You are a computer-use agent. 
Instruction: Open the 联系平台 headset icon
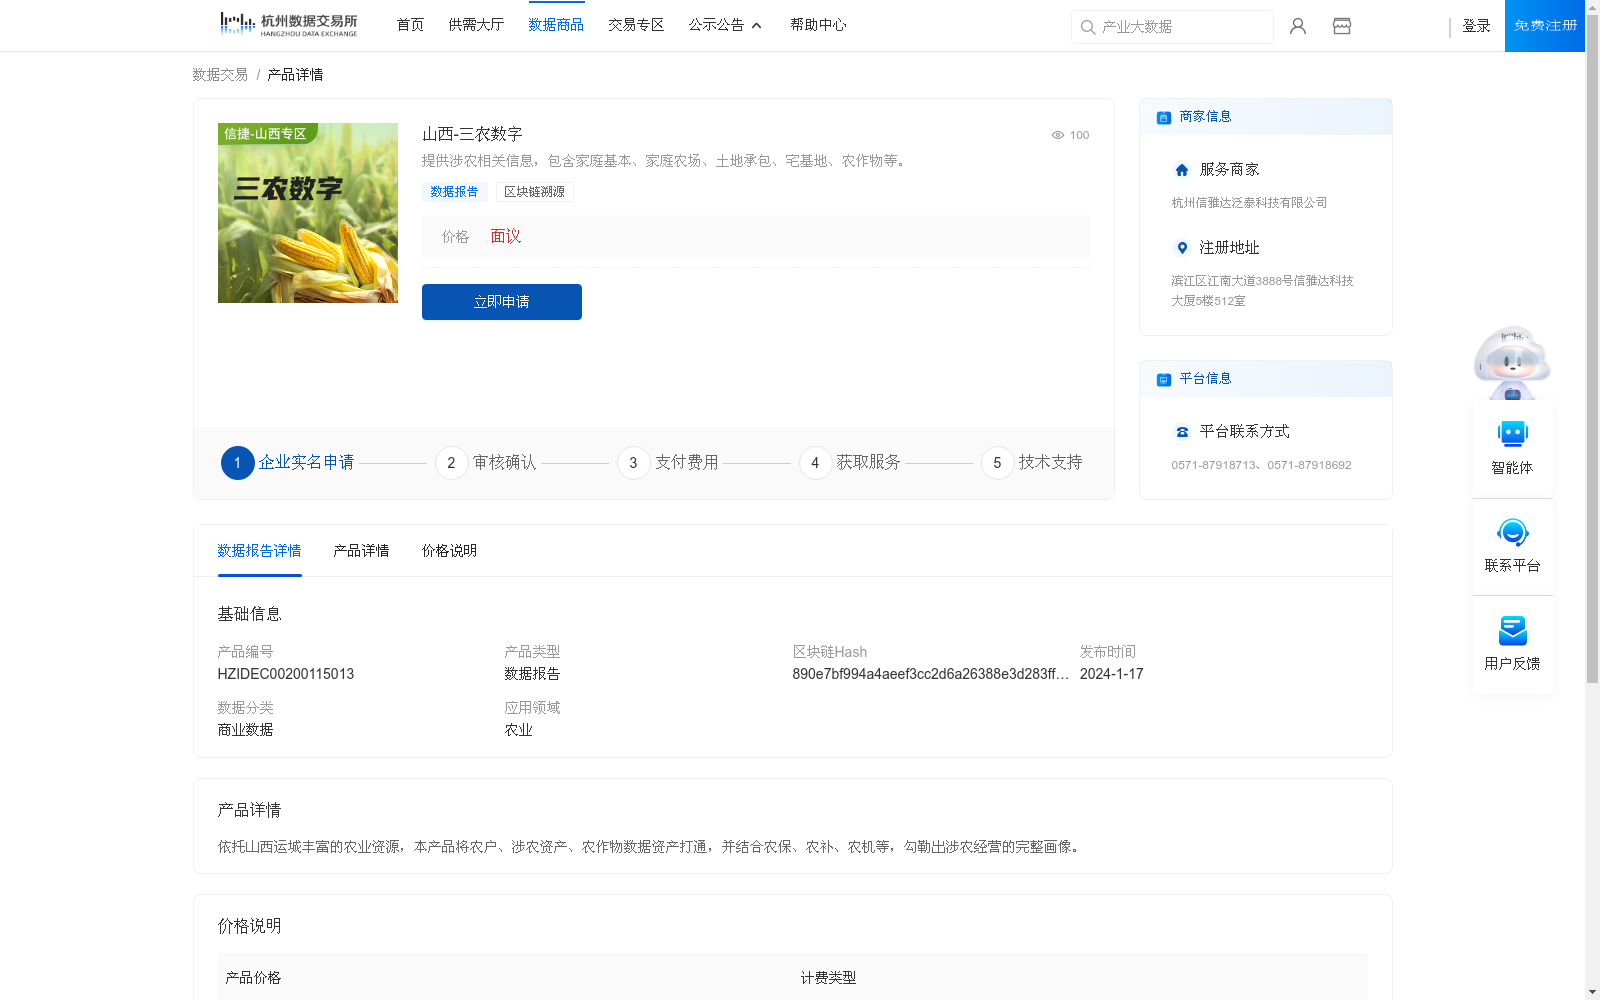[1512, 532]
